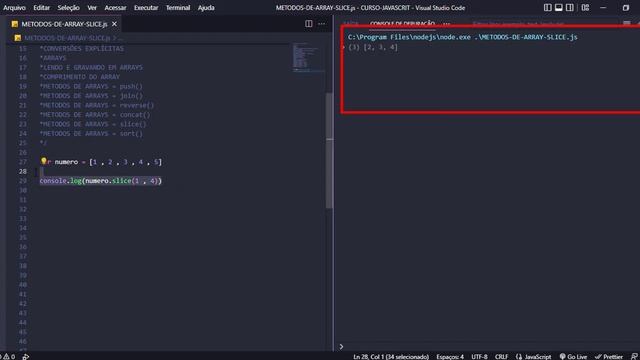The height and width of the screenshot is (360, 640).
Task: Change the UTF-8 encoding setting
Action: pos(479,357)
